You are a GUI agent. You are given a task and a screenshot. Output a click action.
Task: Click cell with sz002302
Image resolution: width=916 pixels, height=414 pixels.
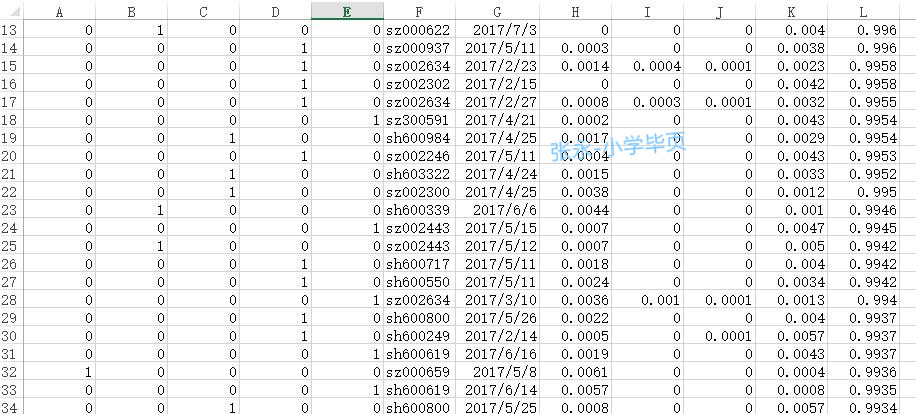click(x=419, y=84)
